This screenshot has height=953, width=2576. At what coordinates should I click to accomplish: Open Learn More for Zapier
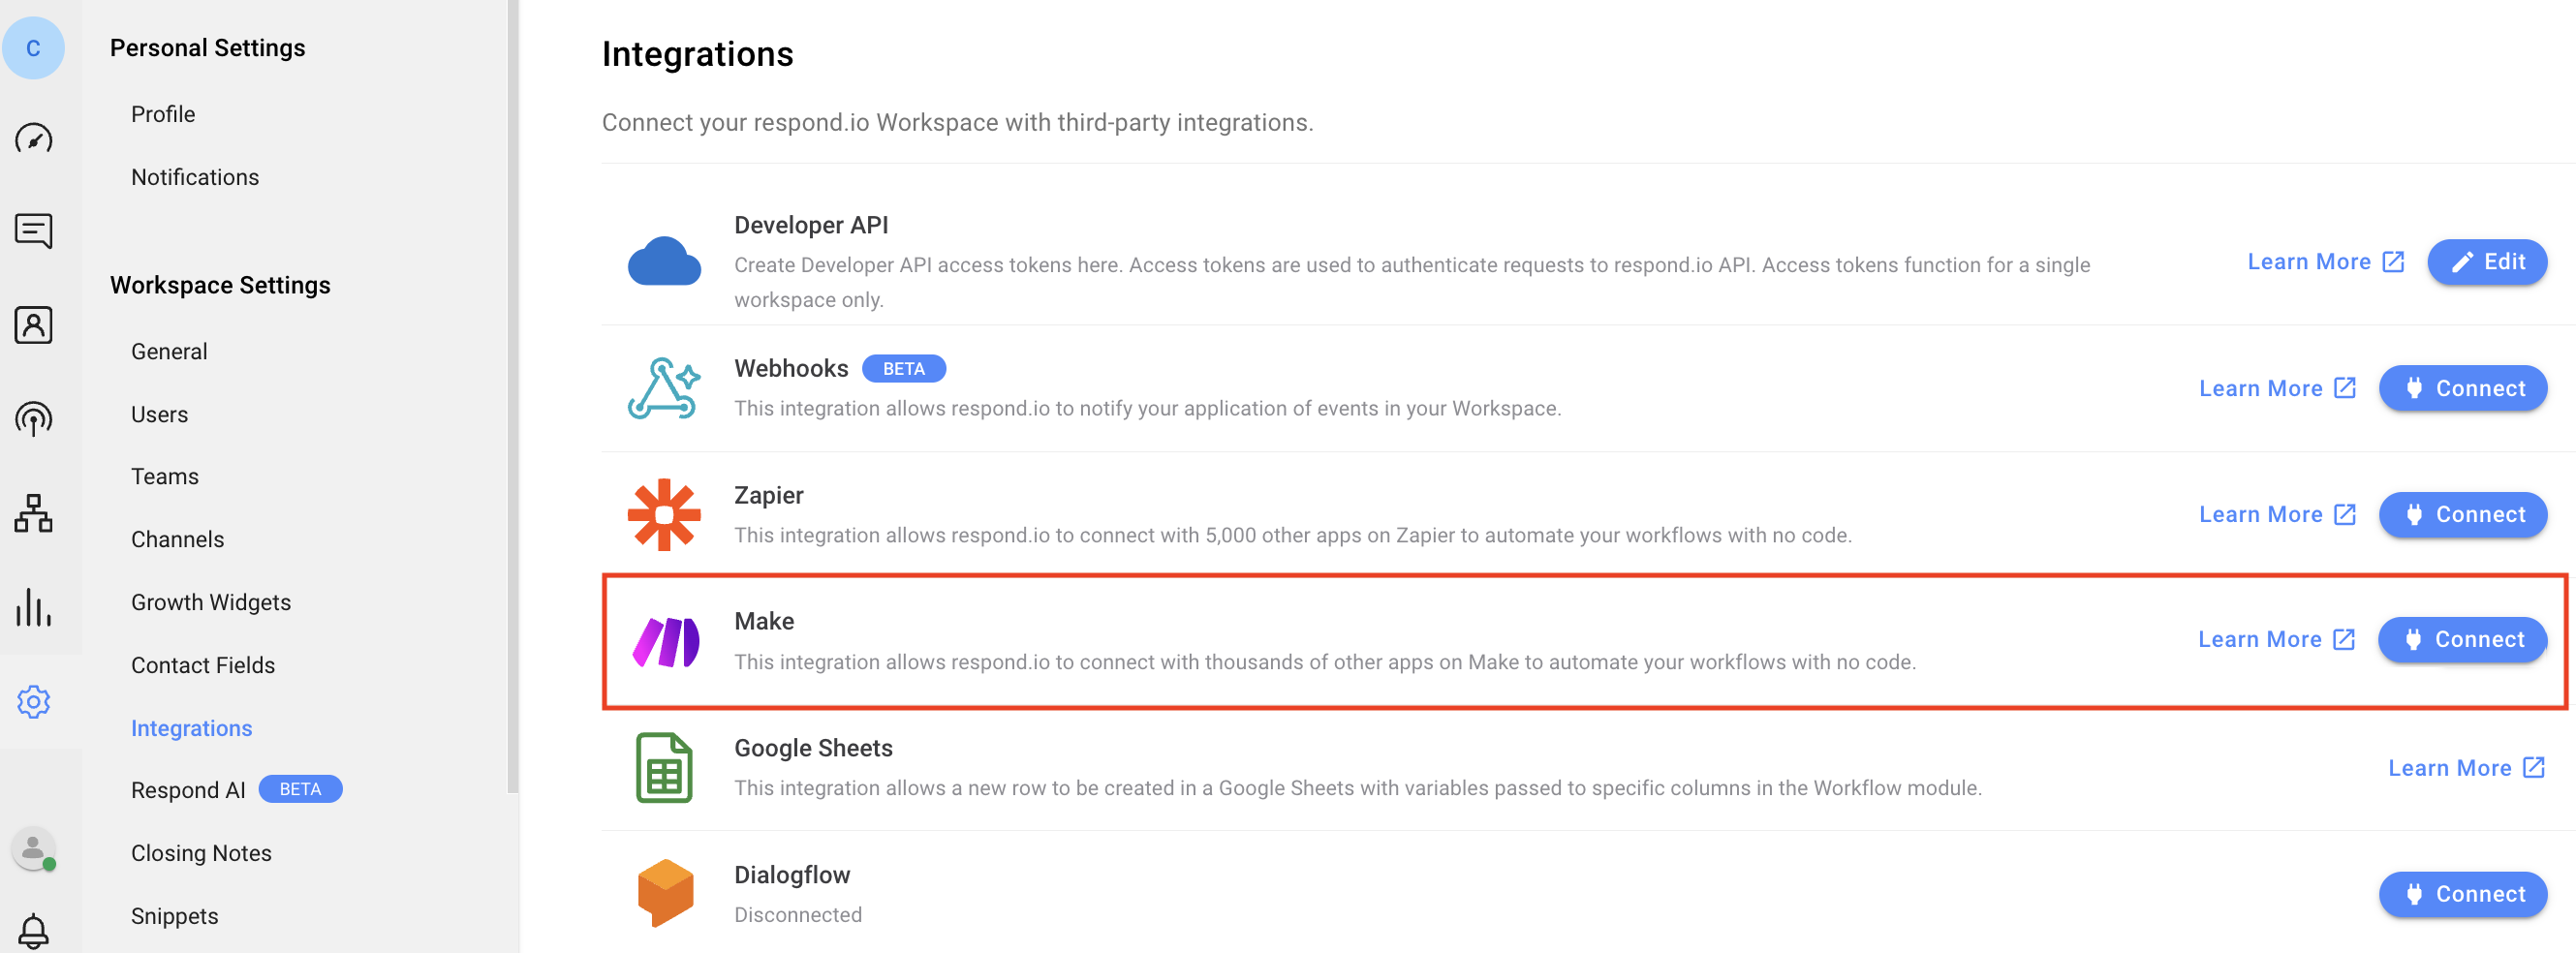tap(2276, 514)
